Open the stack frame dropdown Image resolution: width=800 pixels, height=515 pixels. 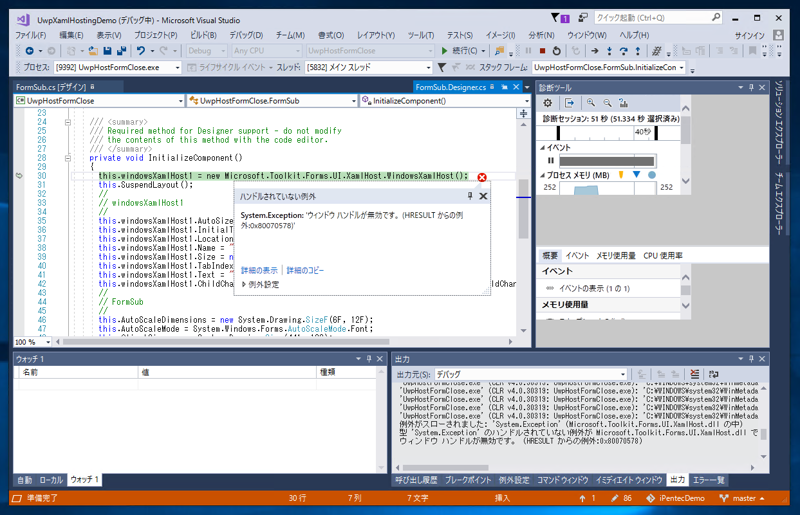coord(609,67)
